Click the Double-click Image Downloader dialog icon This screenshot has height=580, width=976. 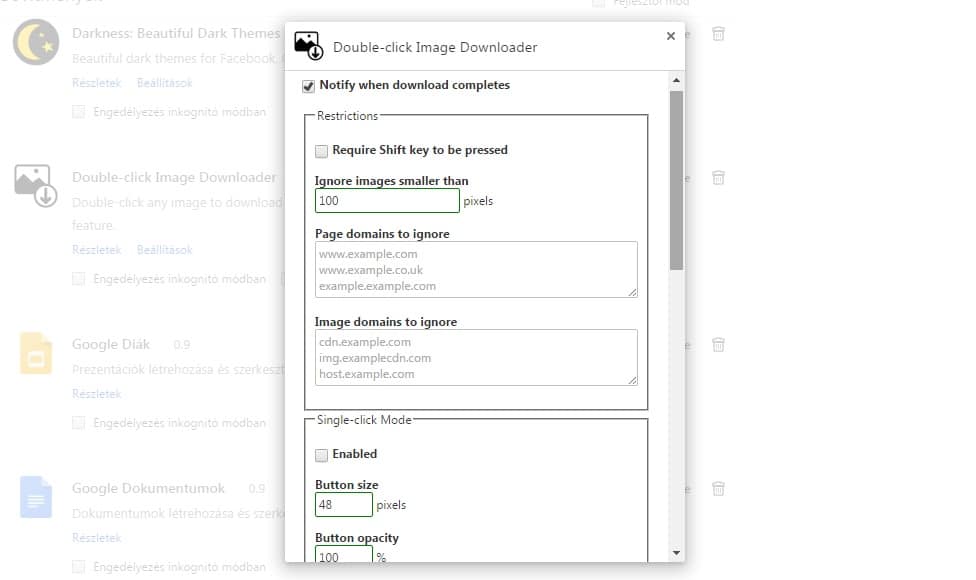tap(309, 46)
